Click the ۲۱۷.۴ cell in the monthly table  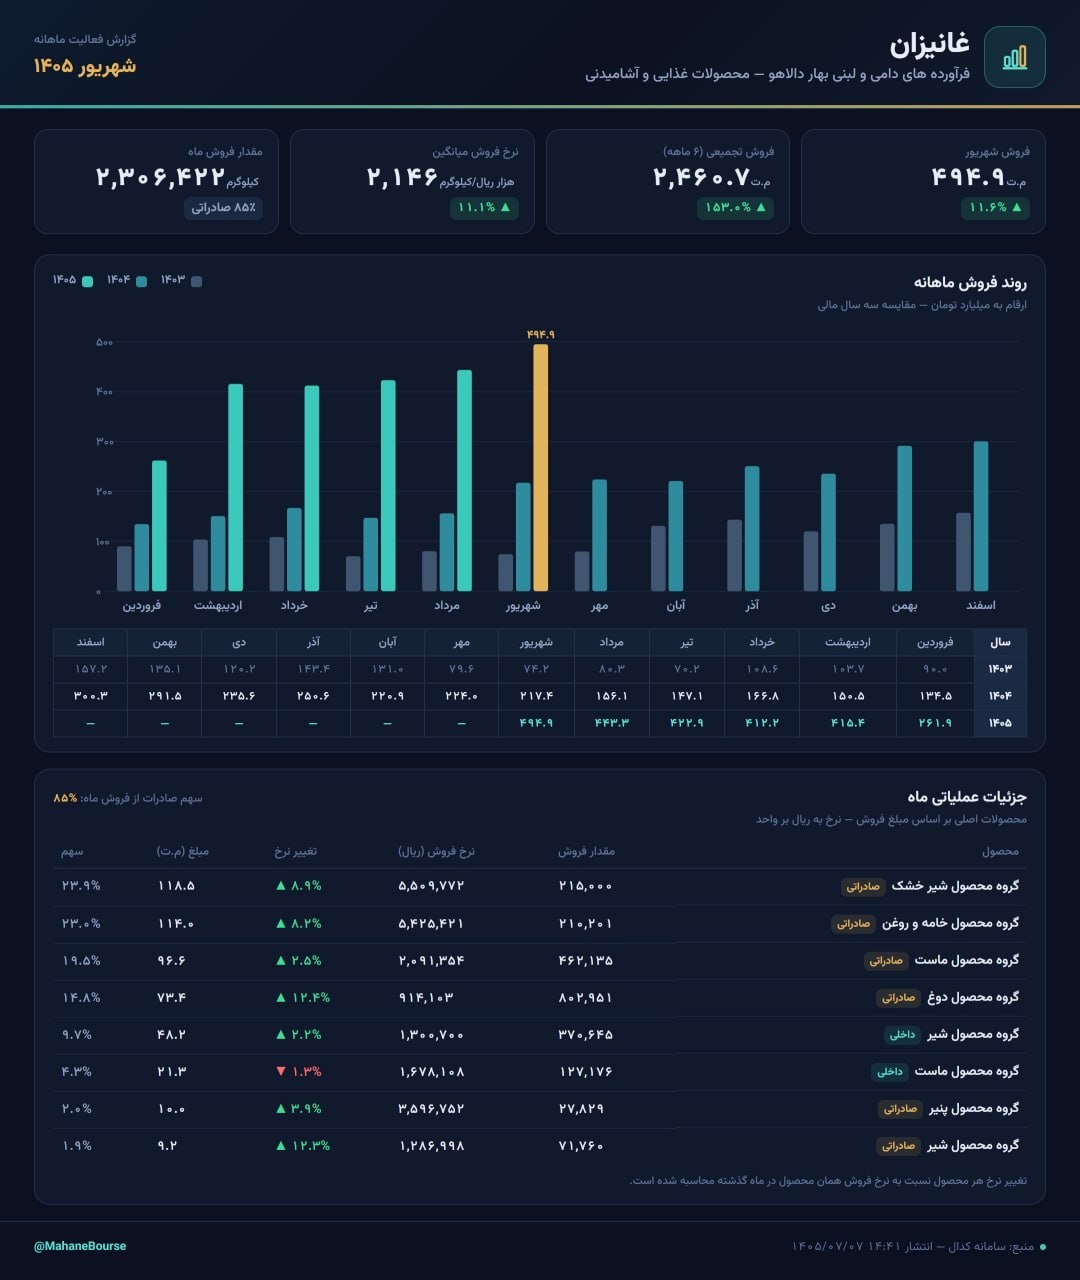coord(537,696)
